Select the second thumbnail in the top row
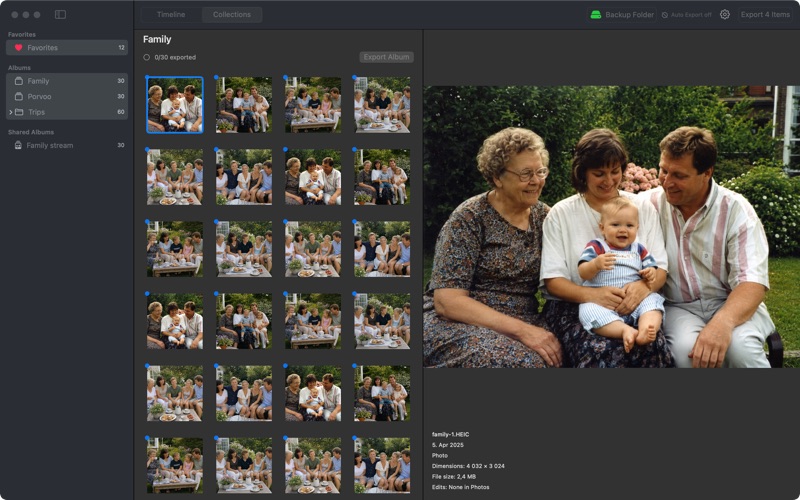The height and width of the screenshot is (500, 800). (244, 105)
